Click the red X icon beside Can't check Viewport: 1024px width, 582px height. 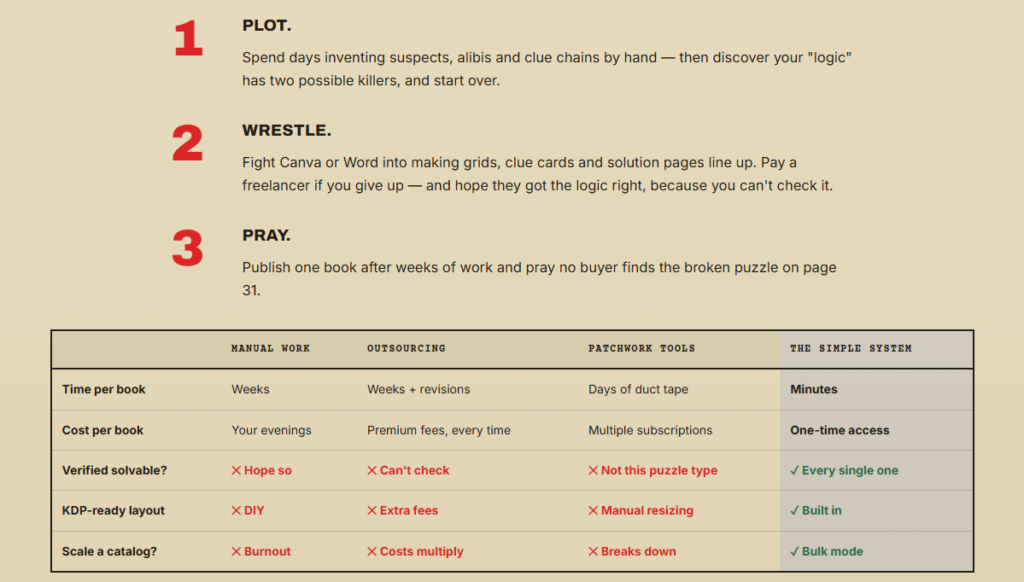tap(372, 470)
